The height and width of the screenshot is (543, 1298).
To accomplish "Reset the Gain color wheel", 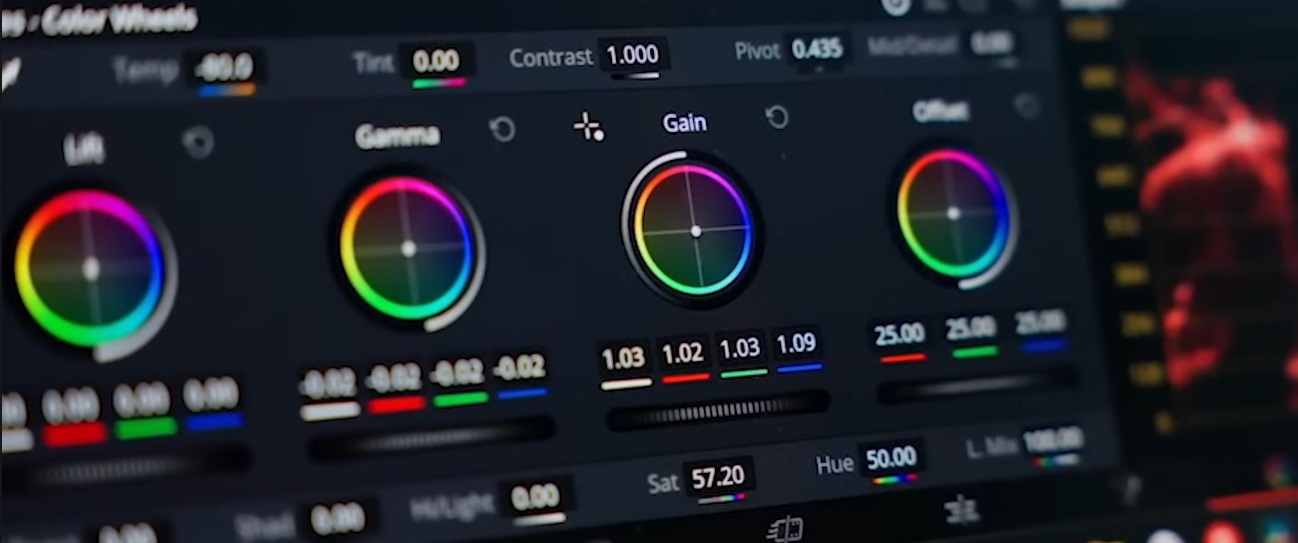I will click(777, 118).
